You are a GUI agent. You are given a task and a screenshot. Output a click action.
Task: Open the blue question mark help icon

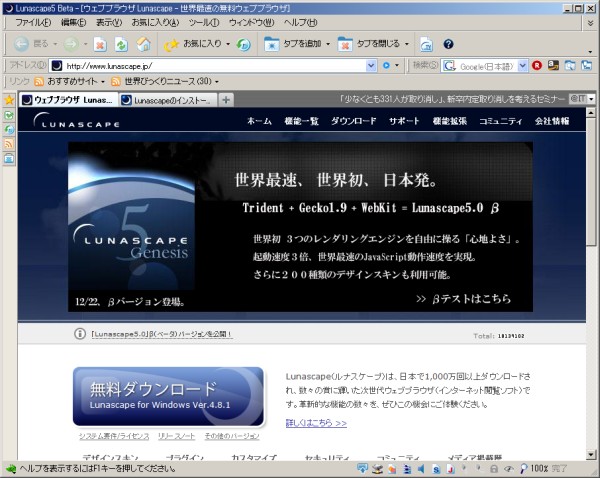(x=448, y=44)
